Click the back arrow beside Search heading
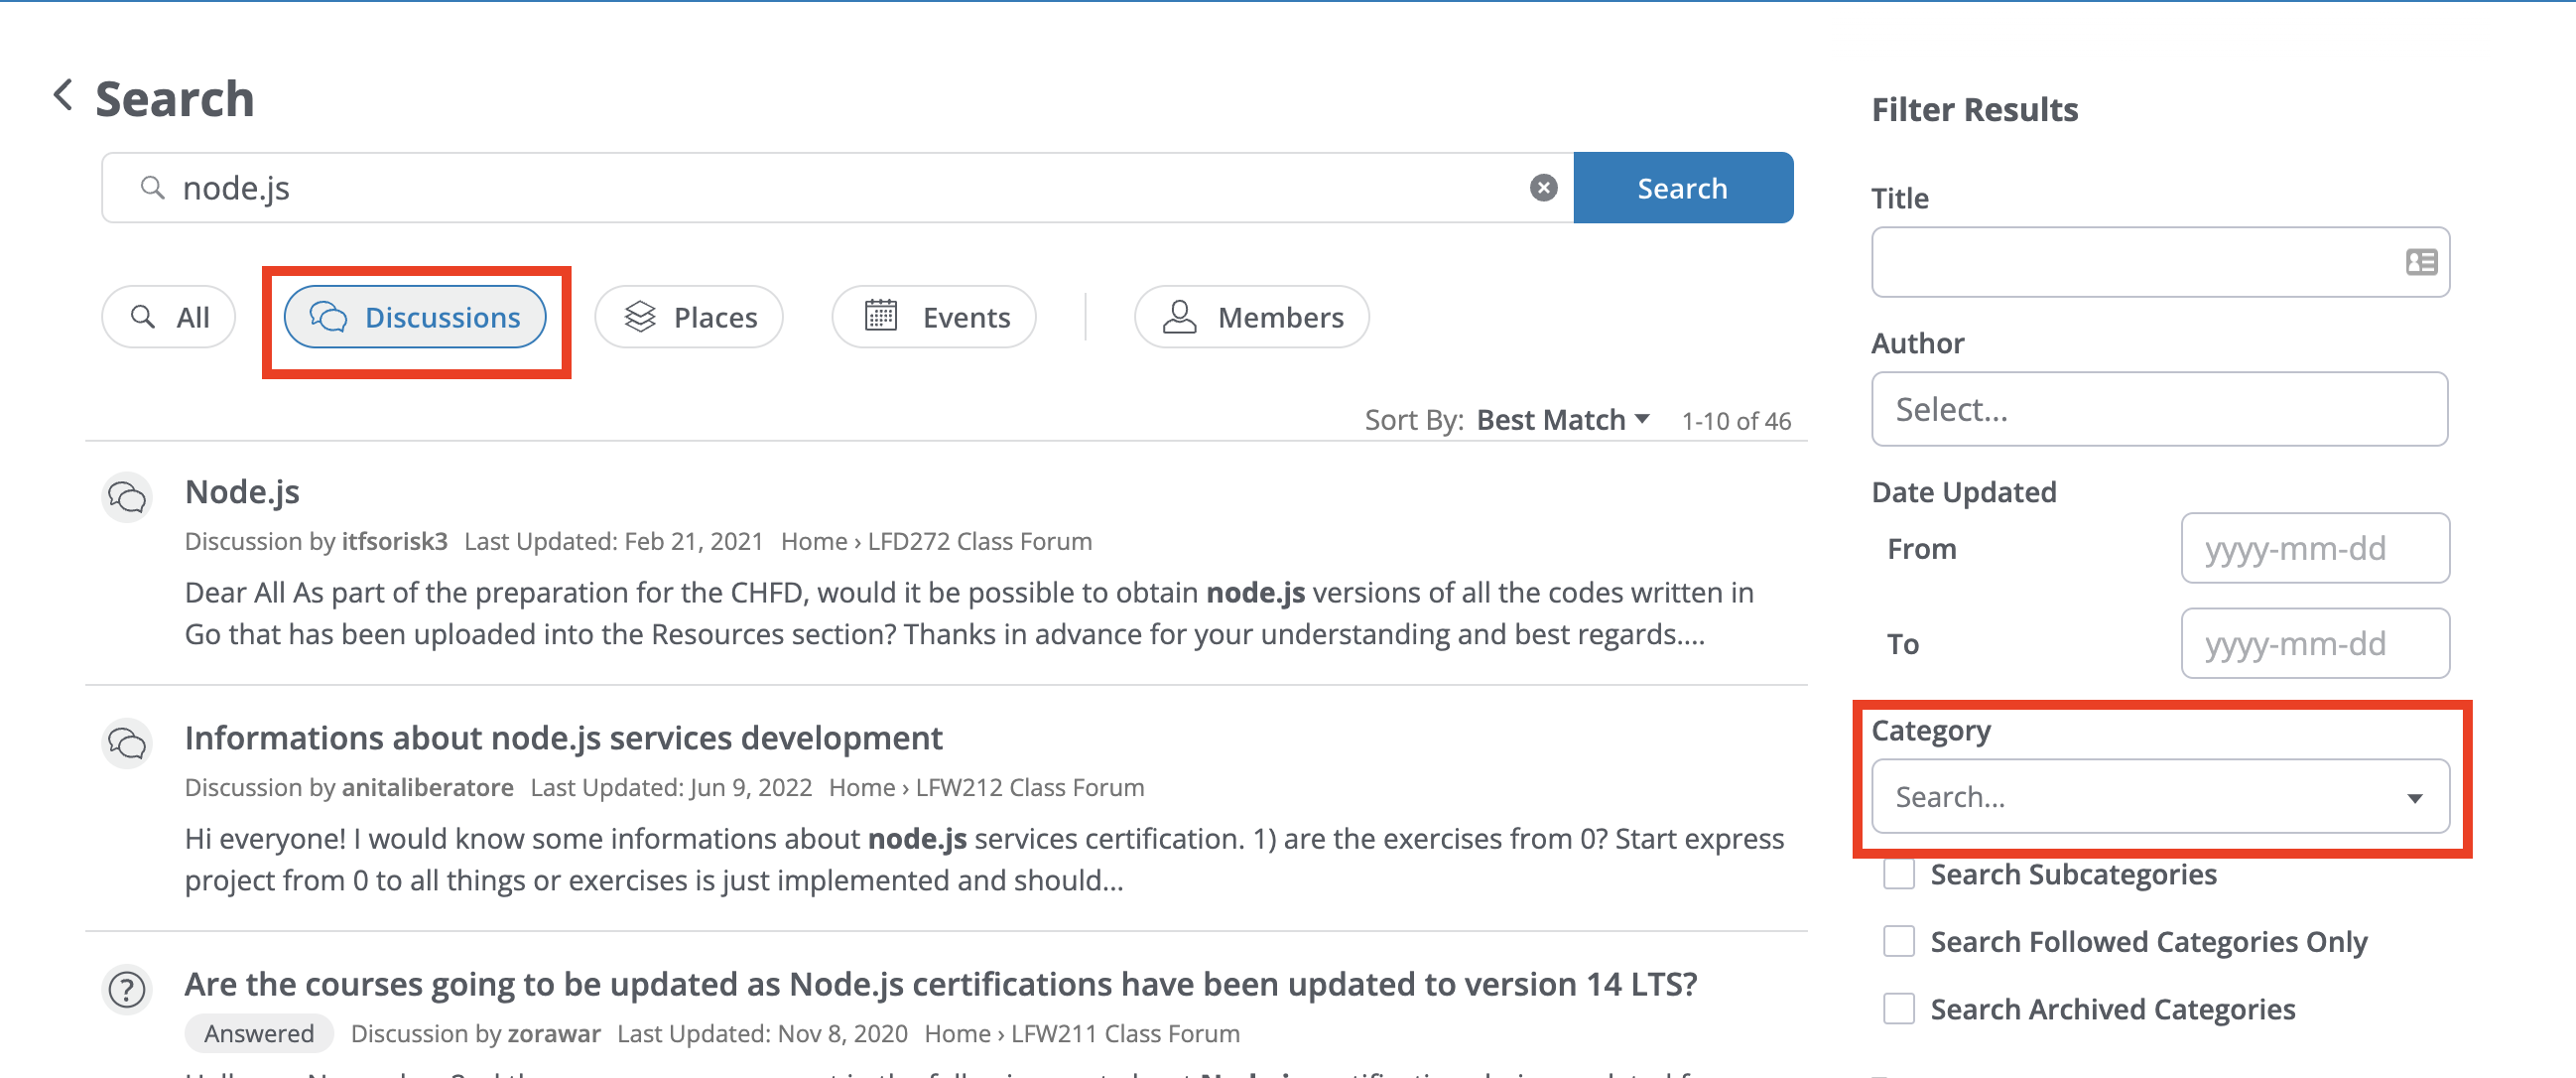Image resolution: width=2576 pixels, height=1078 pixels. tap(62, 96)
